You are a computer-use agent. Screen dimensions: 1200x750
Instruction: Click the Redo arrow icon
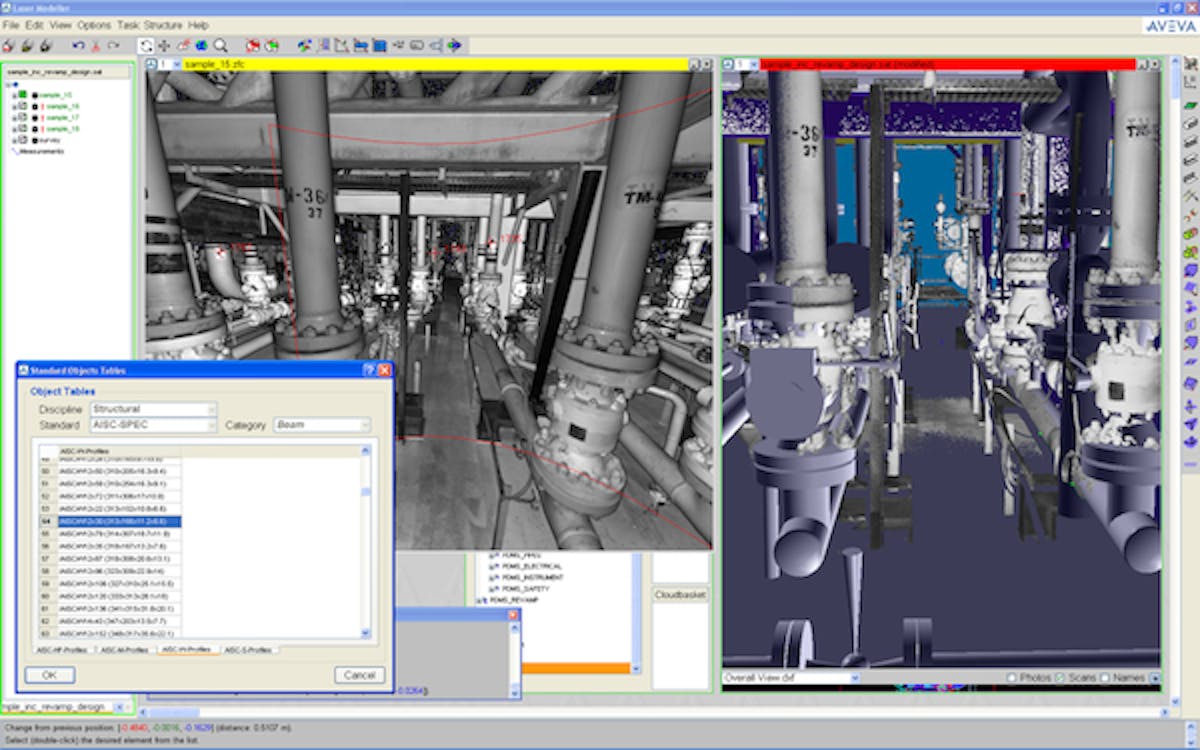pos(113,45)
